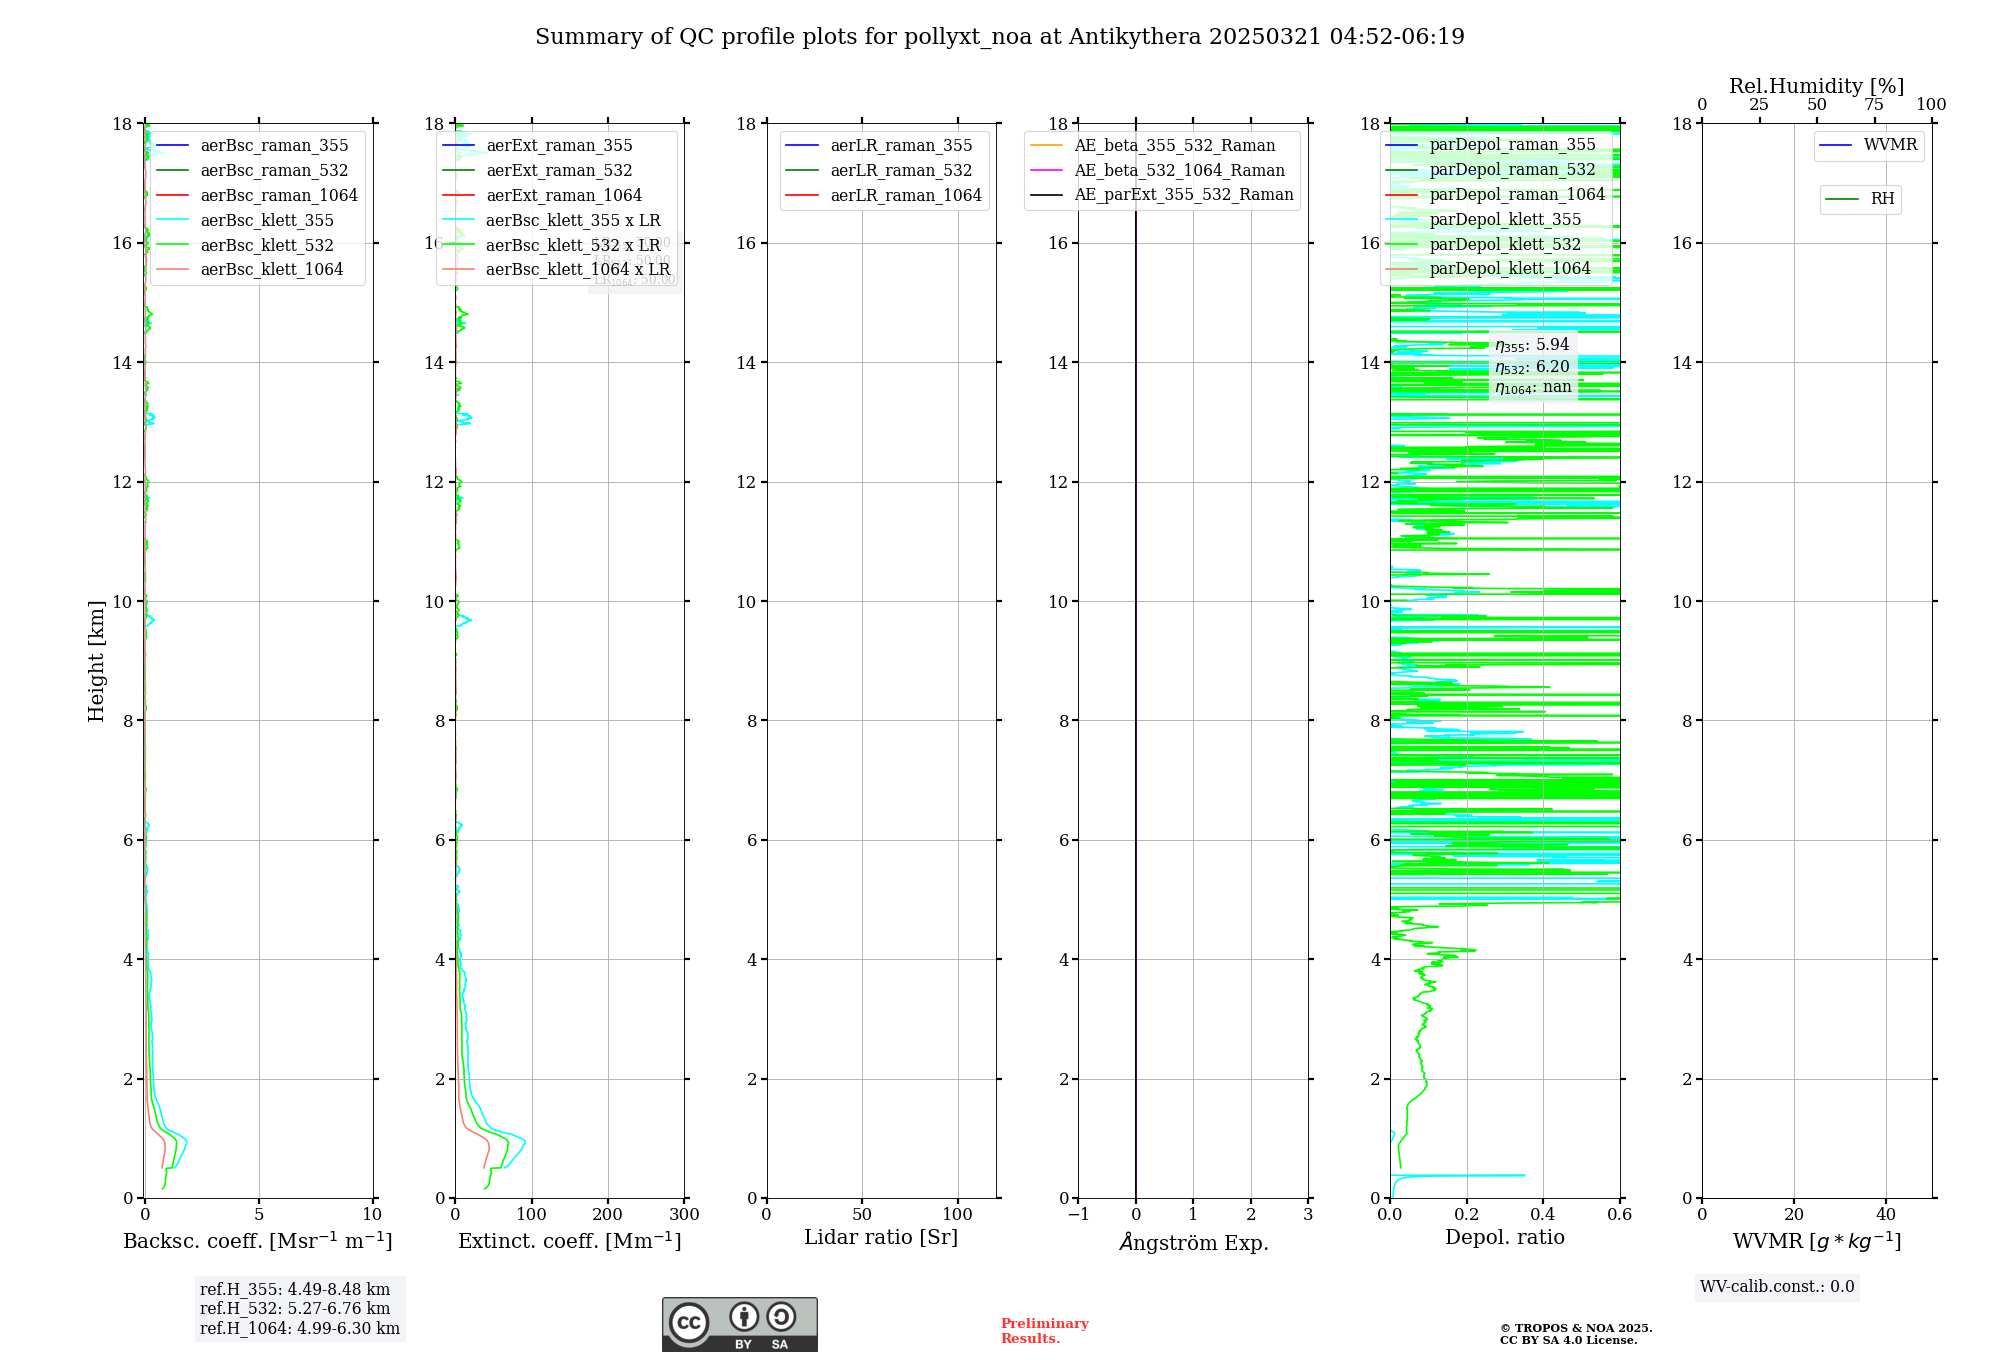Click the '© TROPOS & NOA 2025' copyright text

click(x=1576, y=1328)
